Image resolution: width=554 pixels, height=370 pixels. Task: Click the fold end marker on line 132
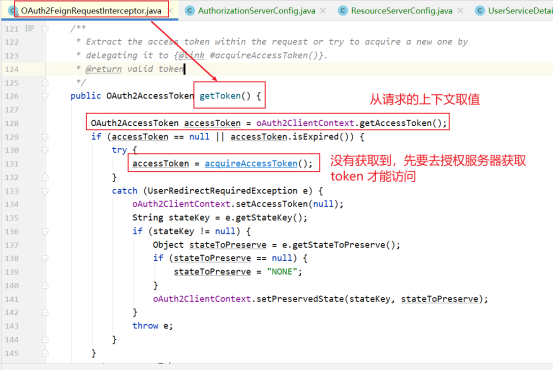click(x=45, y=177)
